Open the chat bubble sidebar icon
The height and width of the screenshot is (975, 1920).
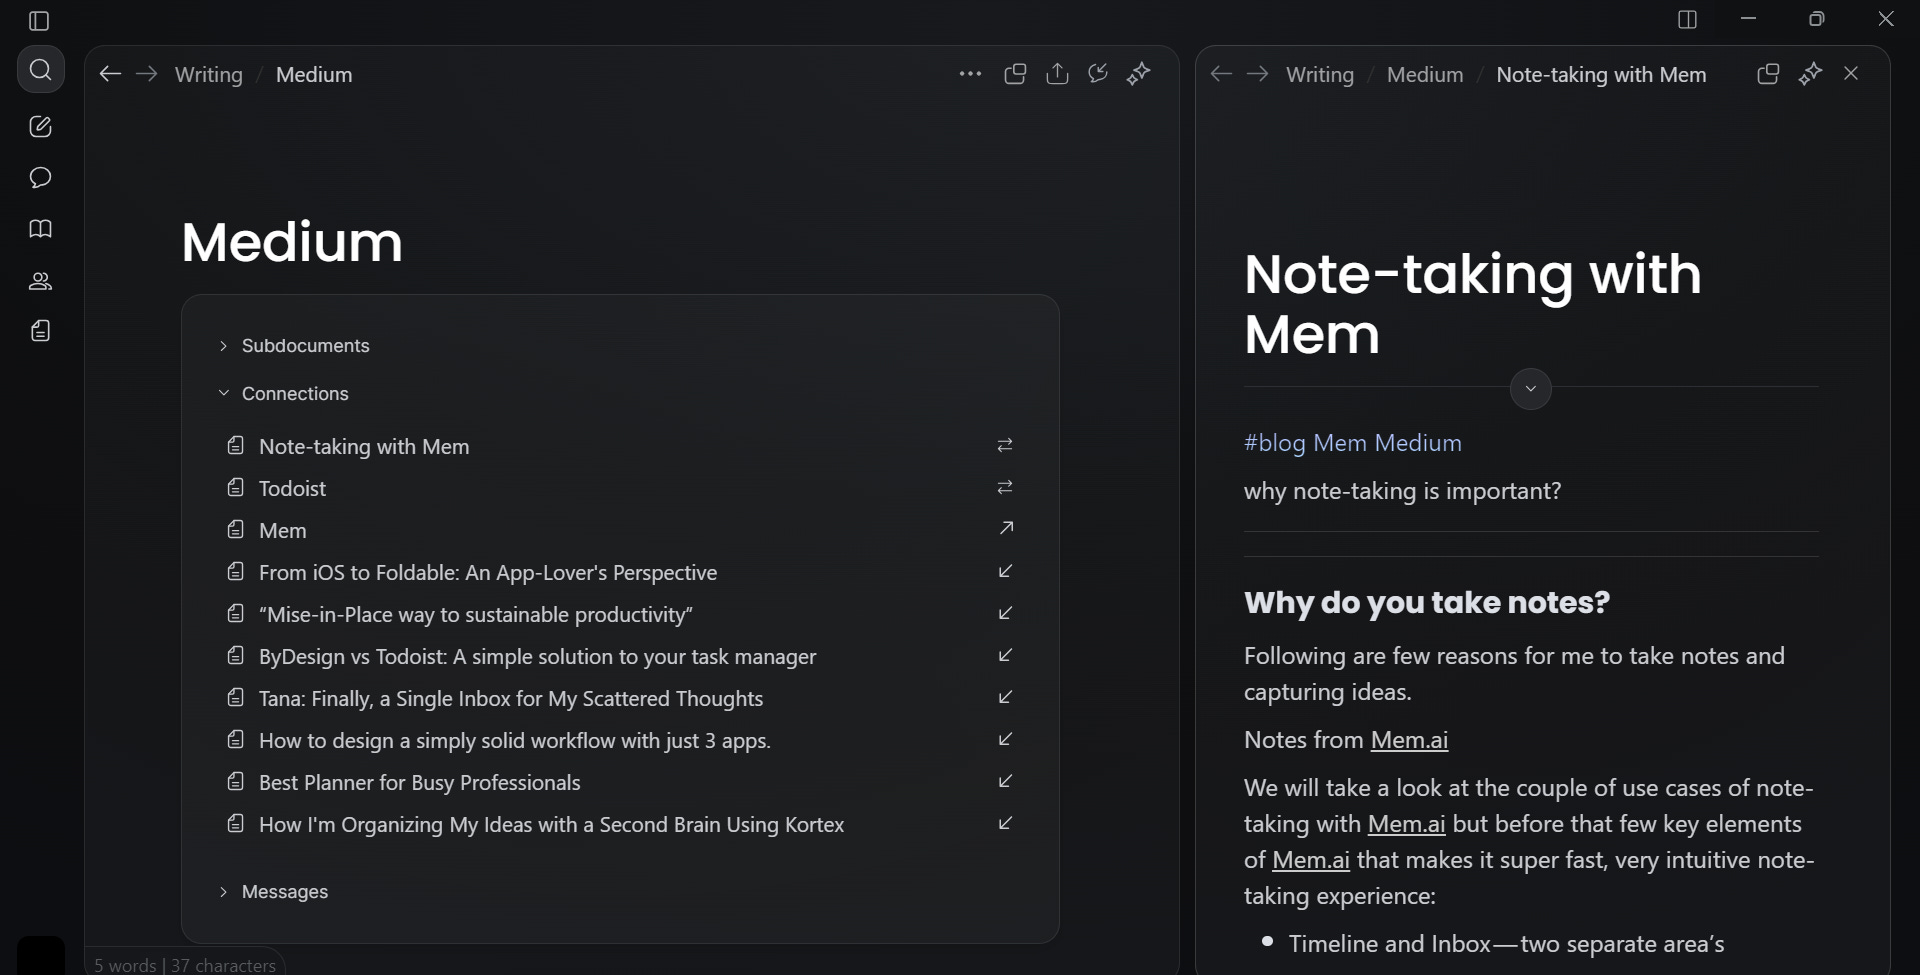[x=41, y=178]
